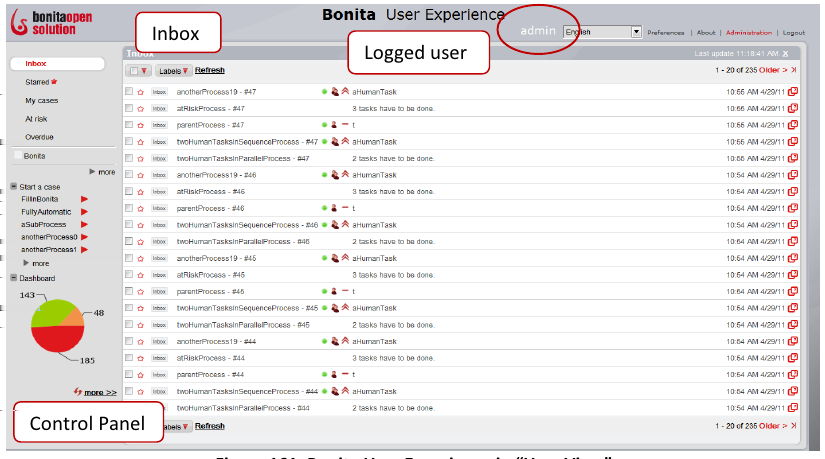This screenshot has height=459, width=825.
Task: Open My cases view
Action: [x=42, y=101]
